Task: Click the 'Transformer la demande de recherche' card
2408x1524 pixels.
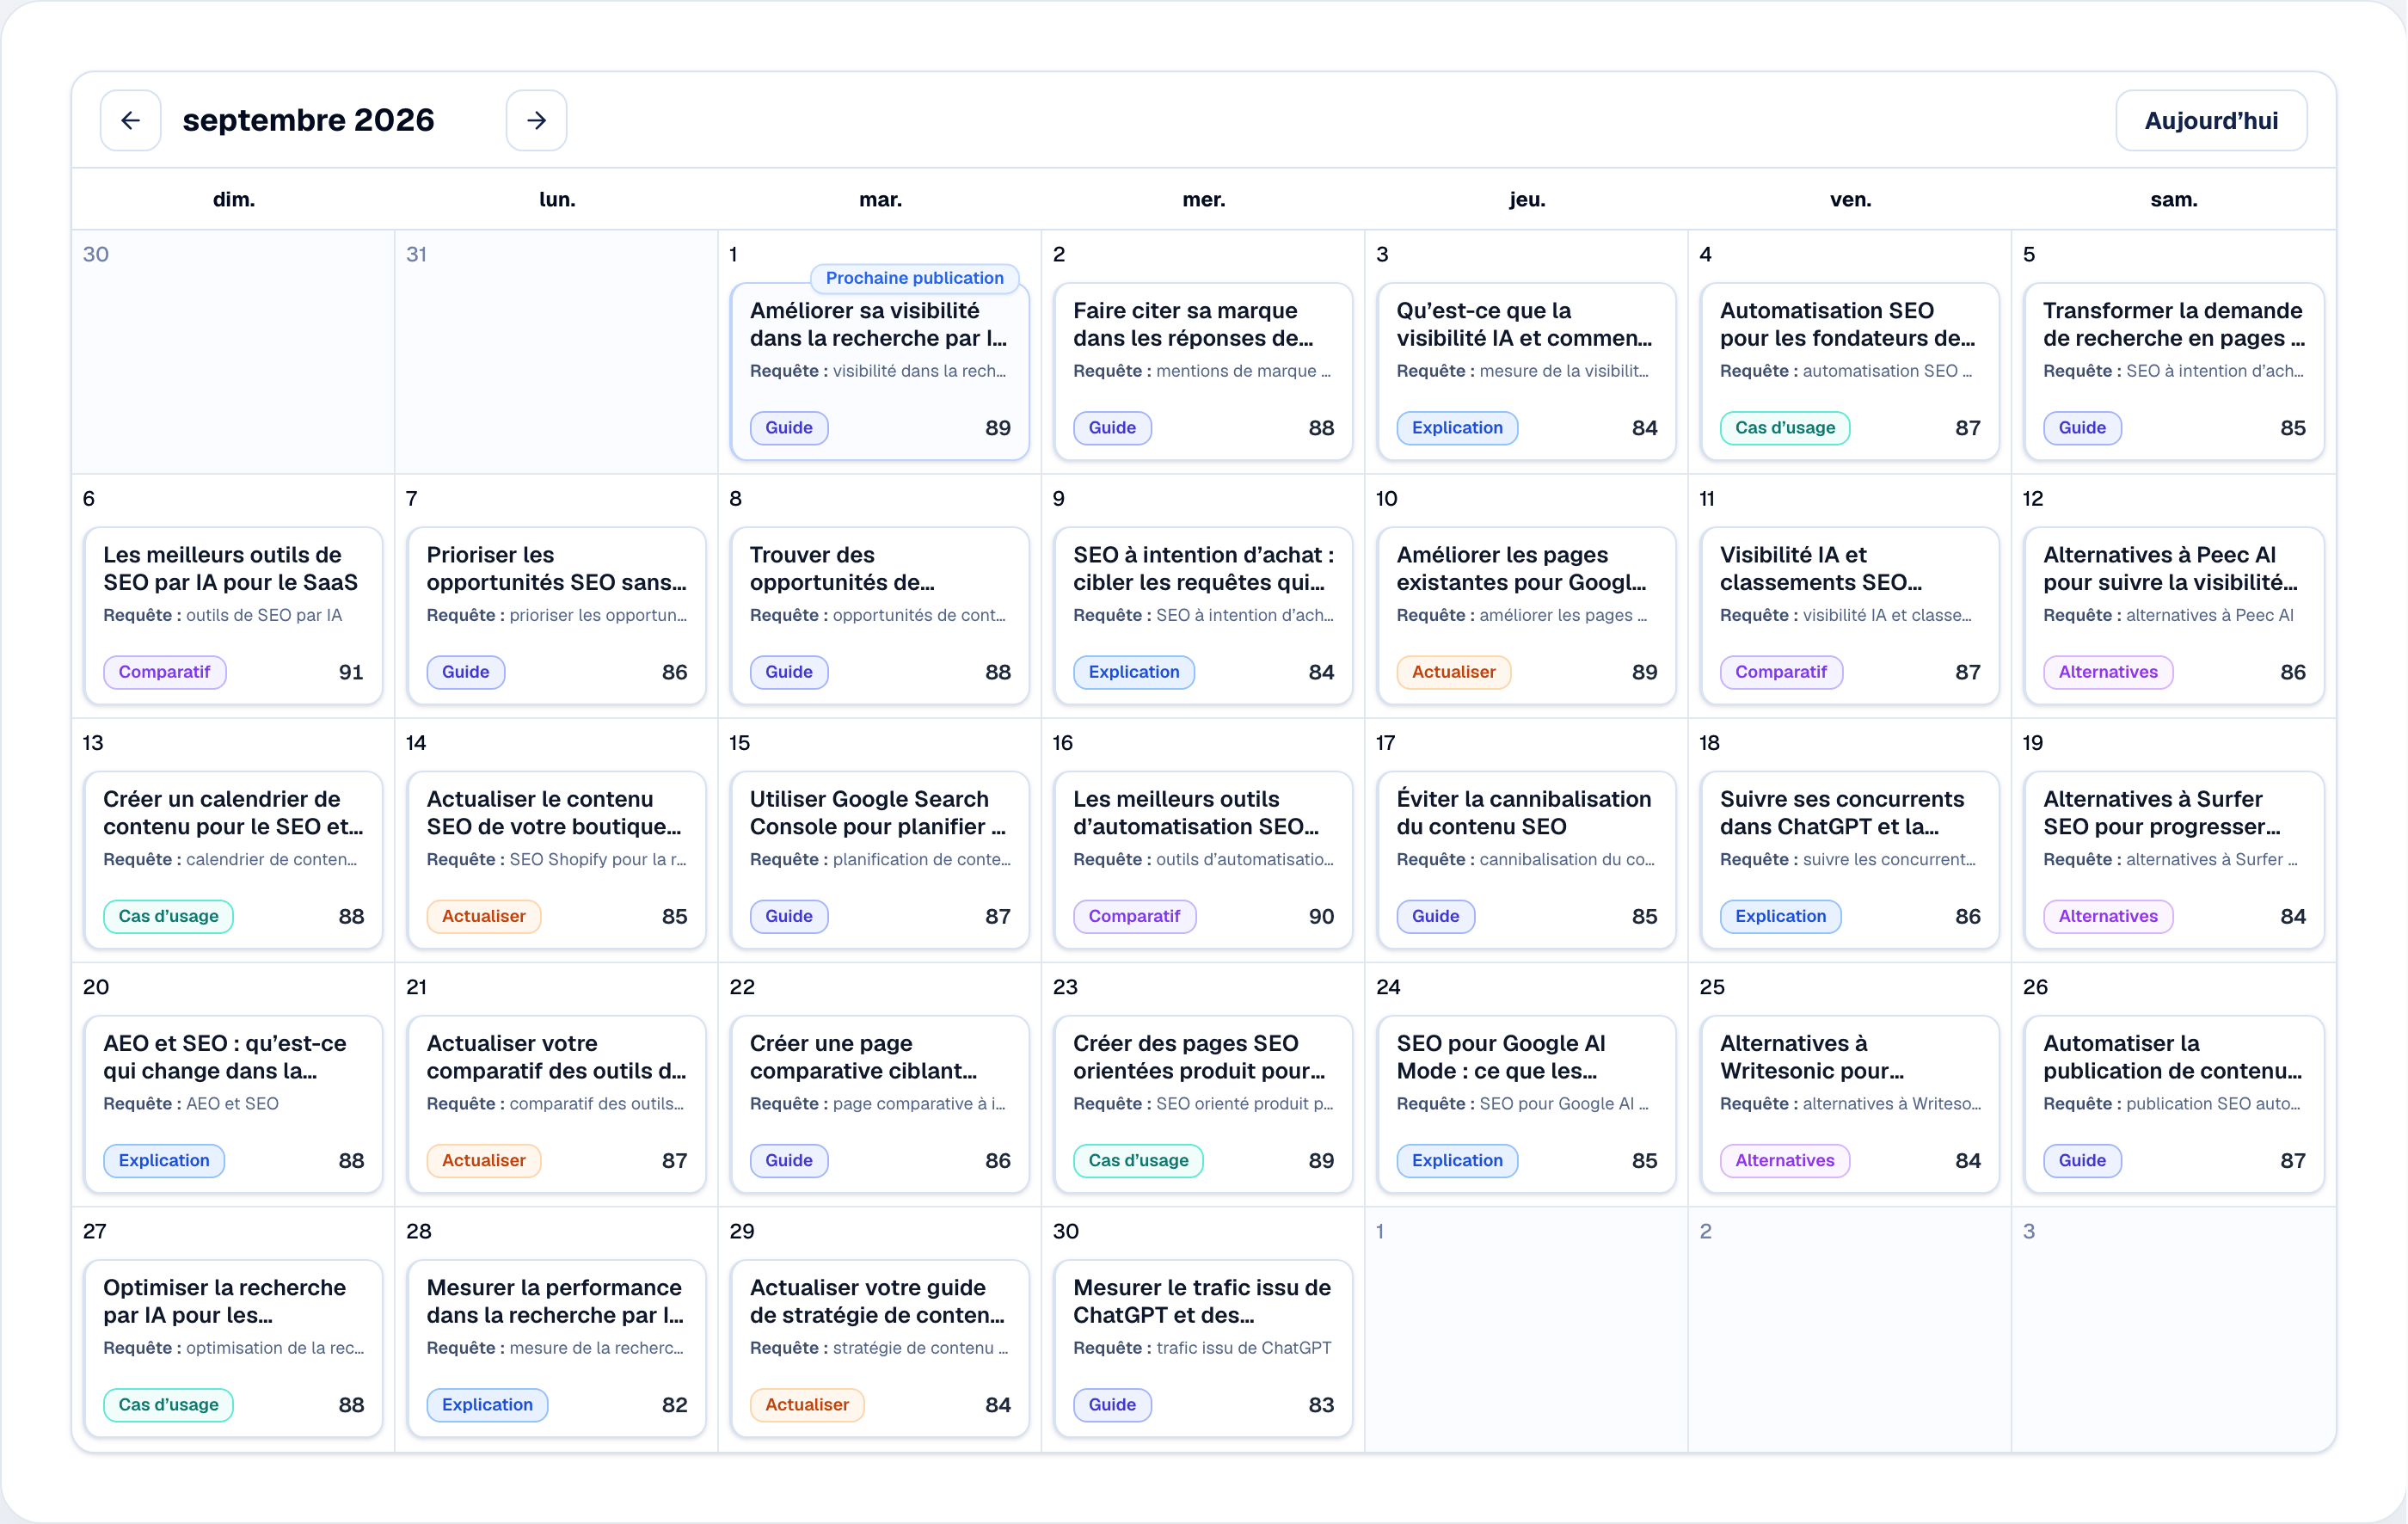Action: tap(2173, 372)
